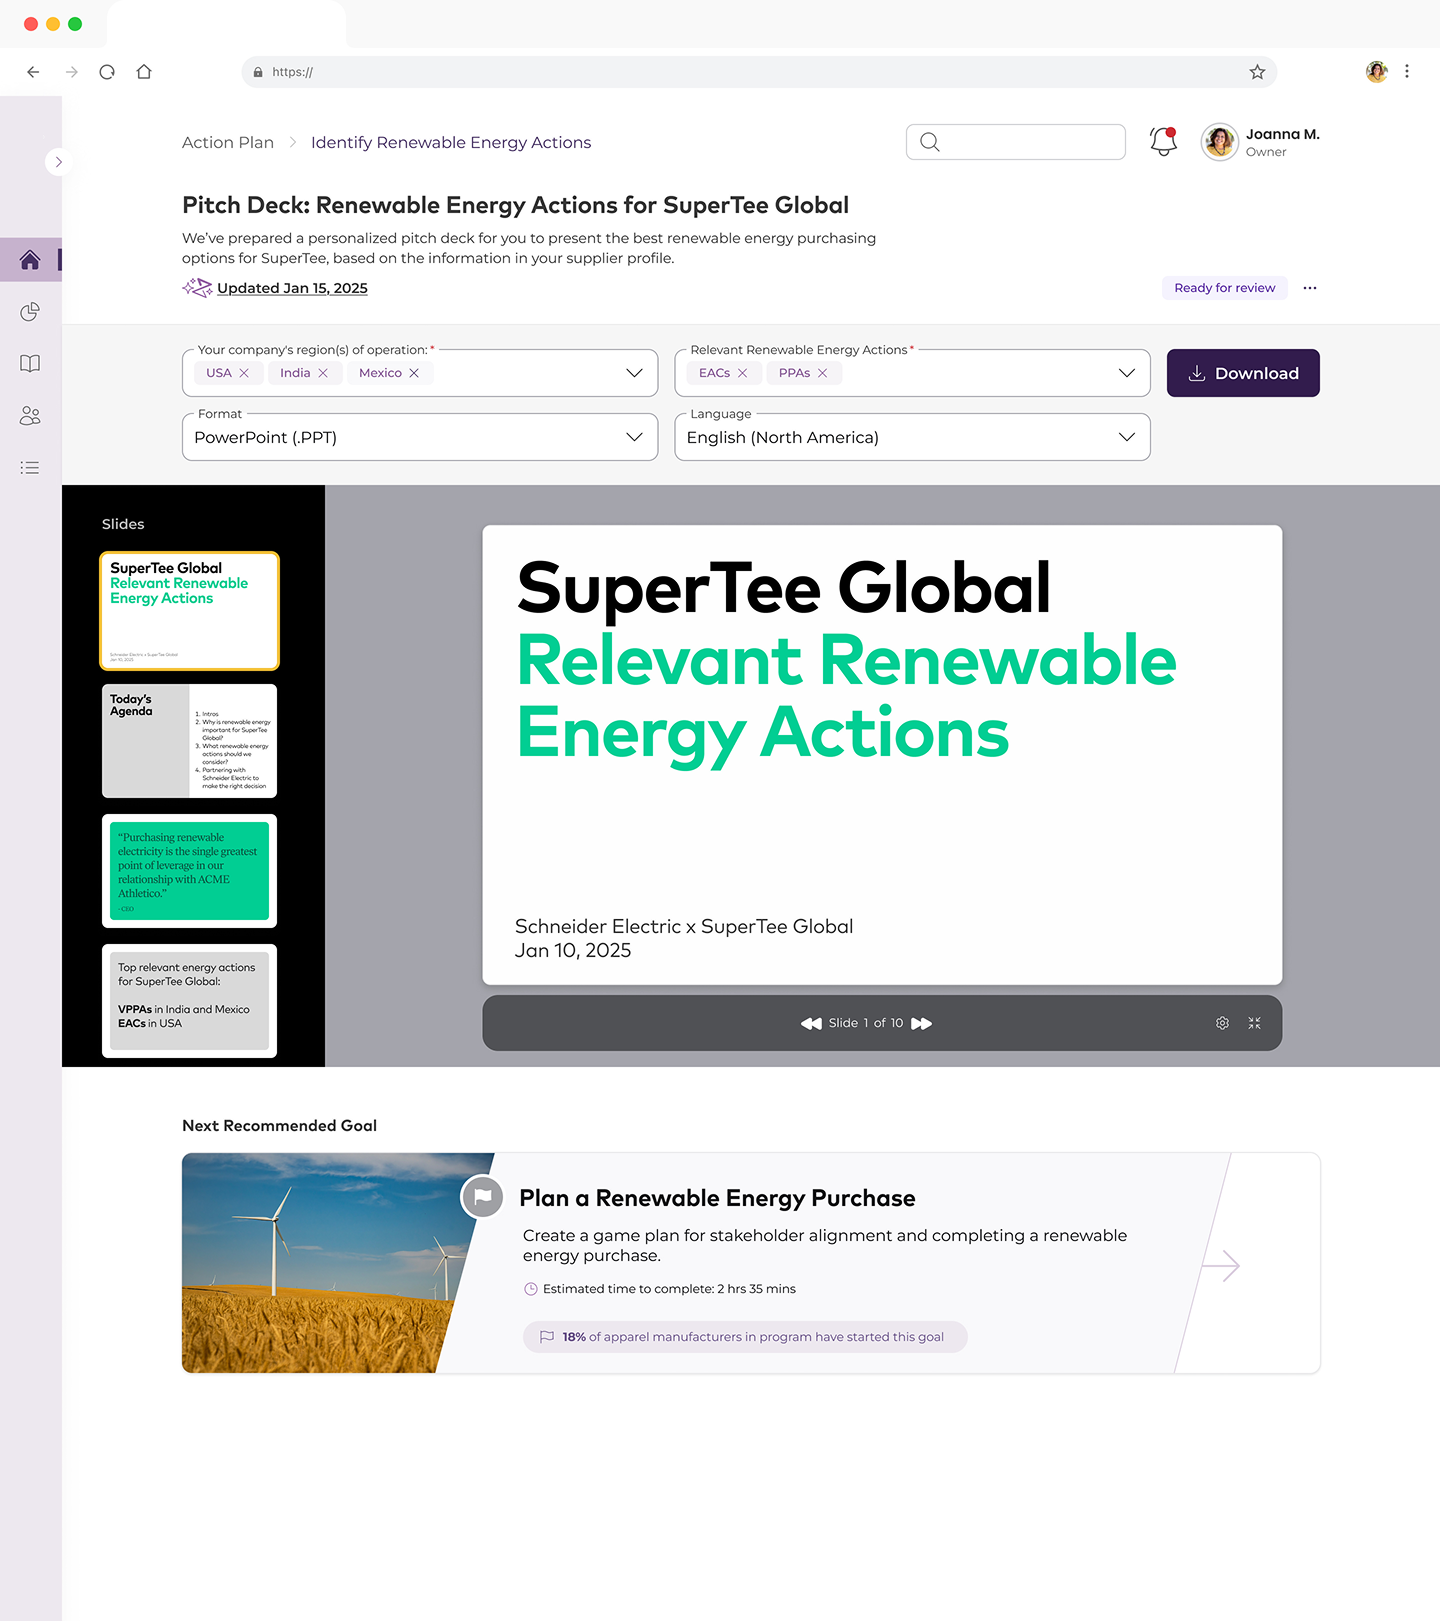Open the Home sidebar icon
The height and width of the screenshot is (1621, 1440).
tap(30, 260)
